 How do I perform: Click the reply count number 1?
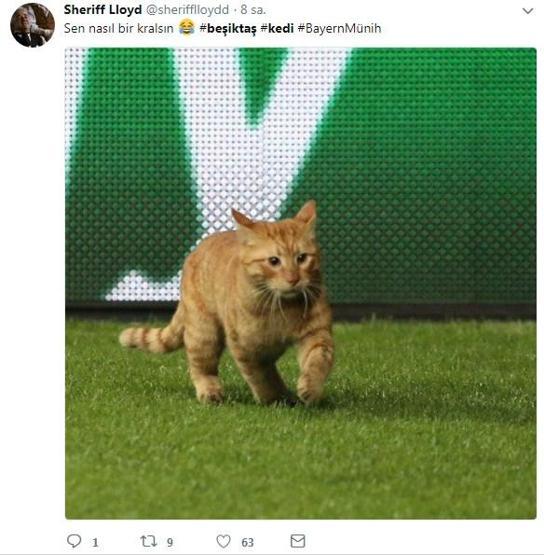tap(95, 542)
